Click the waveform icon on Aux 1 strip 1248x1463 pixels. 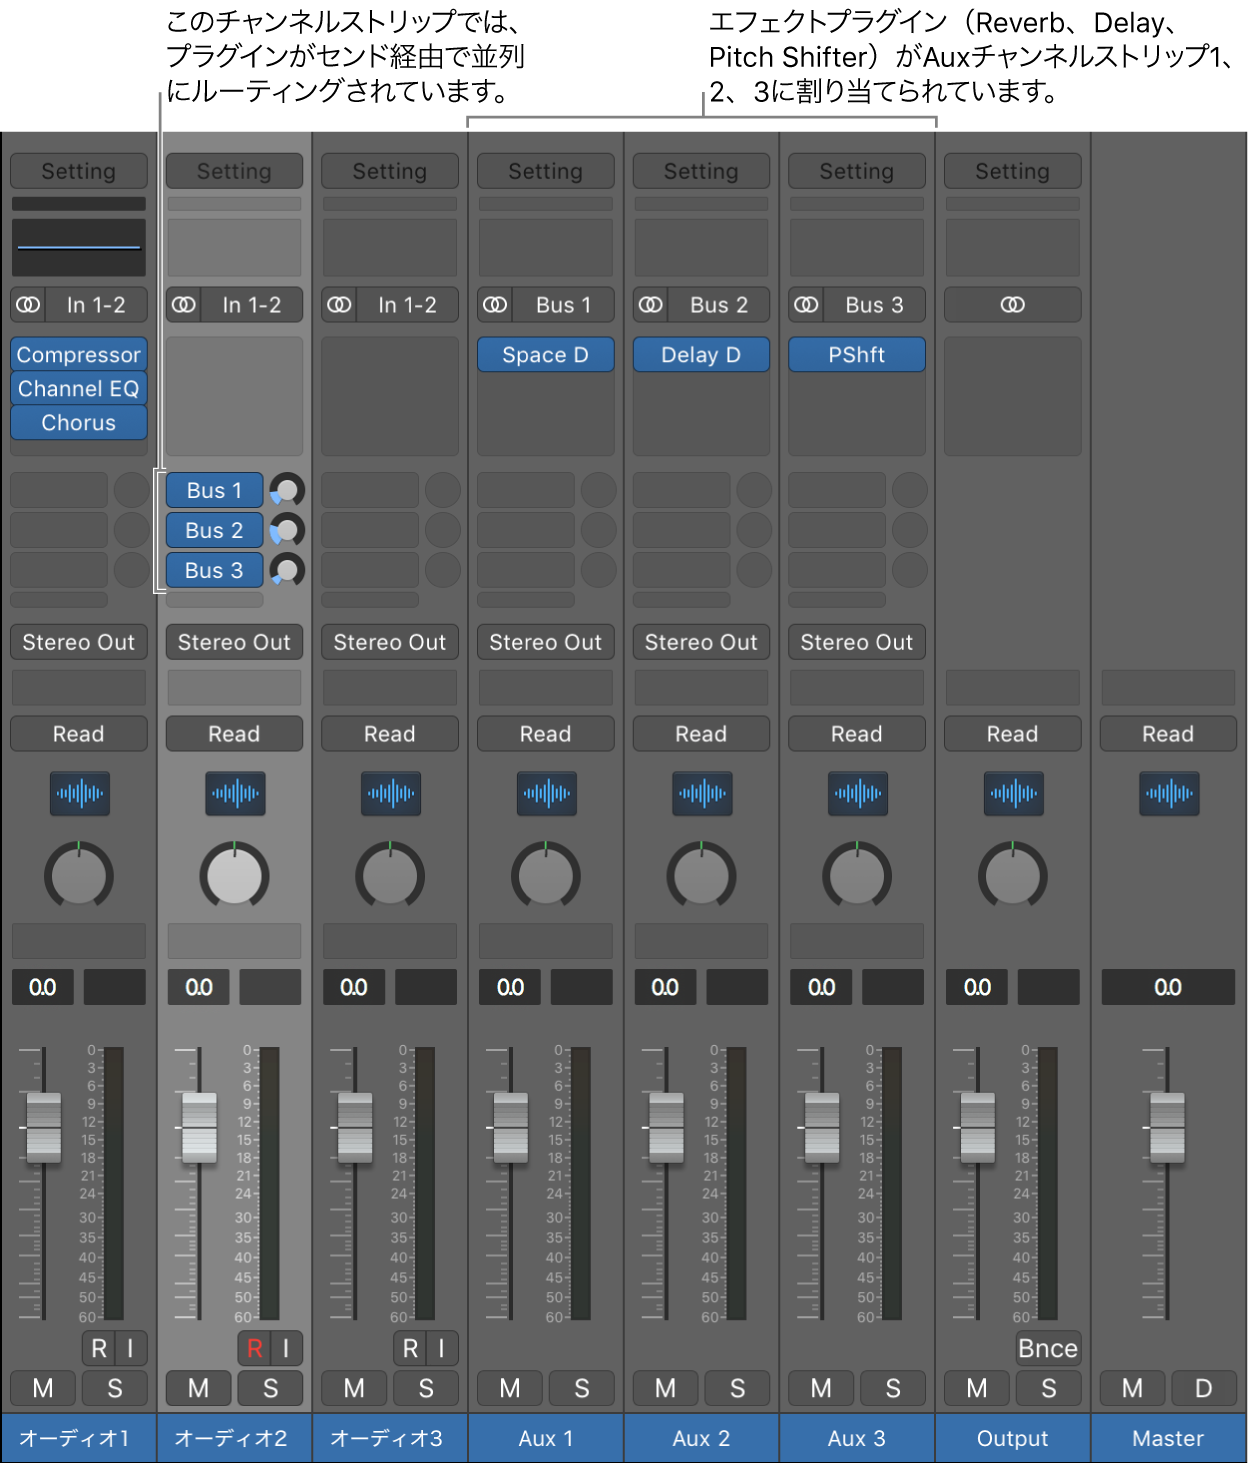click(x=546, y=794)
